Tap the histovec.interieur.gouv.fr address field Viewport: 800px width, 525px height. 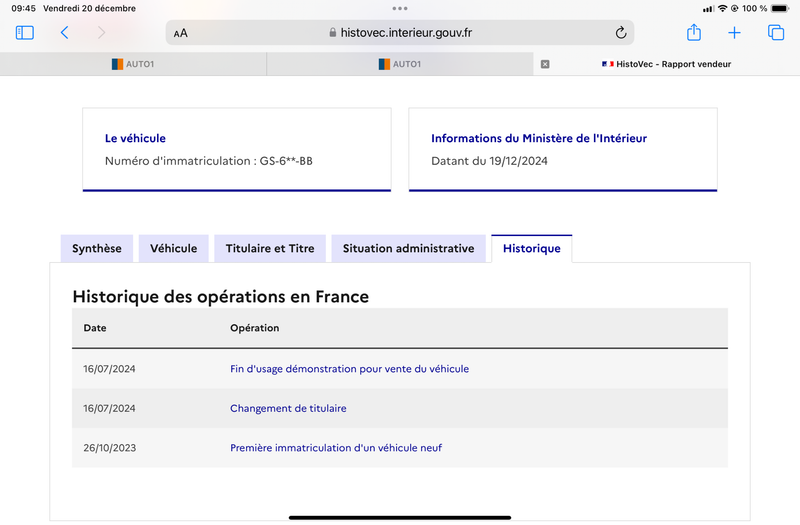pos(400,33)
